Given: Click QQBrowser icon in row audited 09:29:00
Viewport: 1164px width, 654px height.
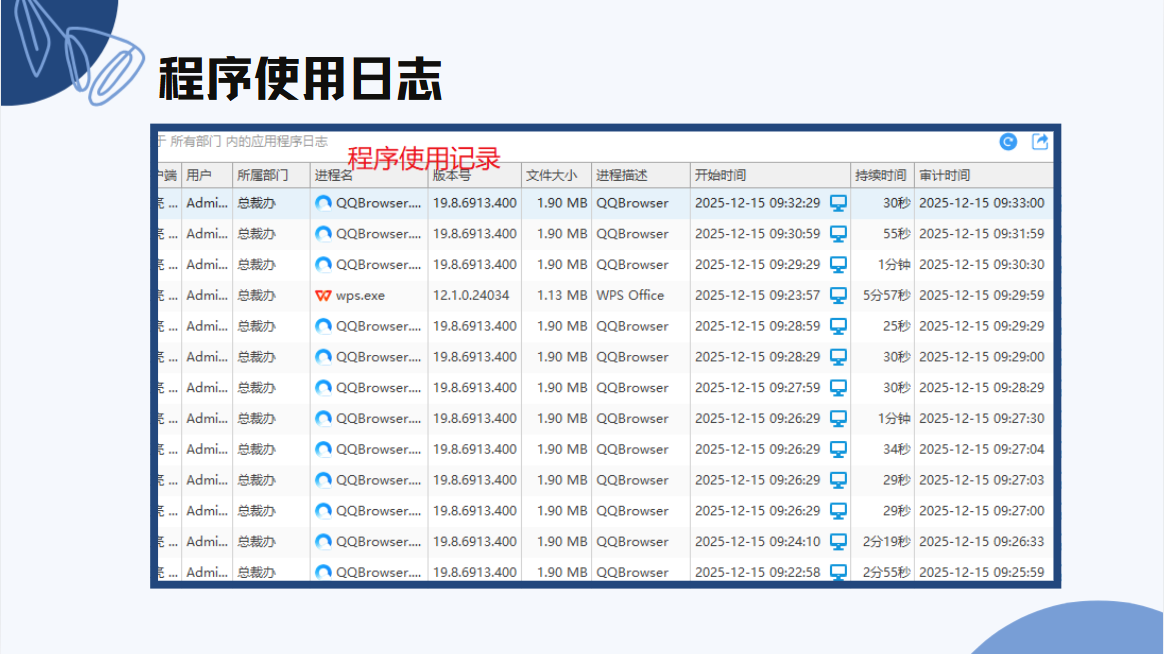Looking at the screenshot, I should 323,357.
